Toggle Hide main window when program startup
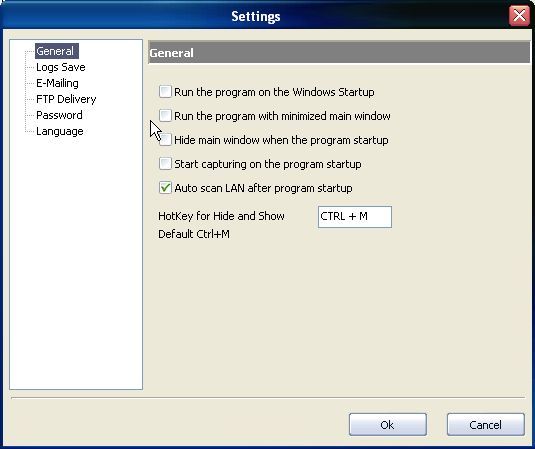The height and width of the screenshot is (449, 535). (x=165, y=140)
